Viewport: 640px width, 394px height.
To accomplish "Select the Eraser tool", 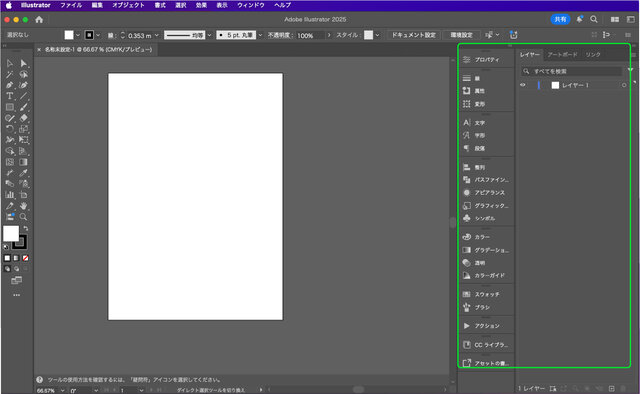I will click(x=24, y=118).
